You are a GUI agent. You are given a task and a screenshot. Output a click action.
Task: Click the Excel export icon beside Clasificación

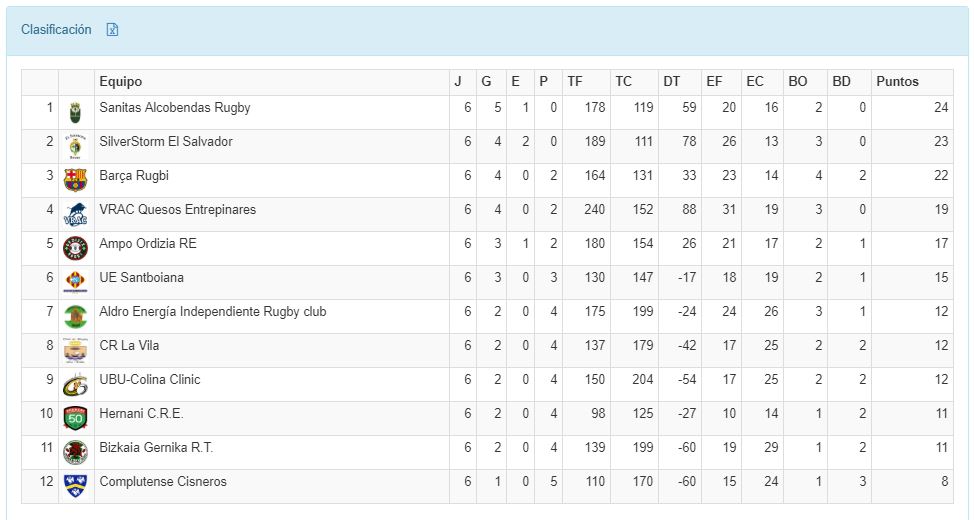pyautogui.click(x=113, y=30)
